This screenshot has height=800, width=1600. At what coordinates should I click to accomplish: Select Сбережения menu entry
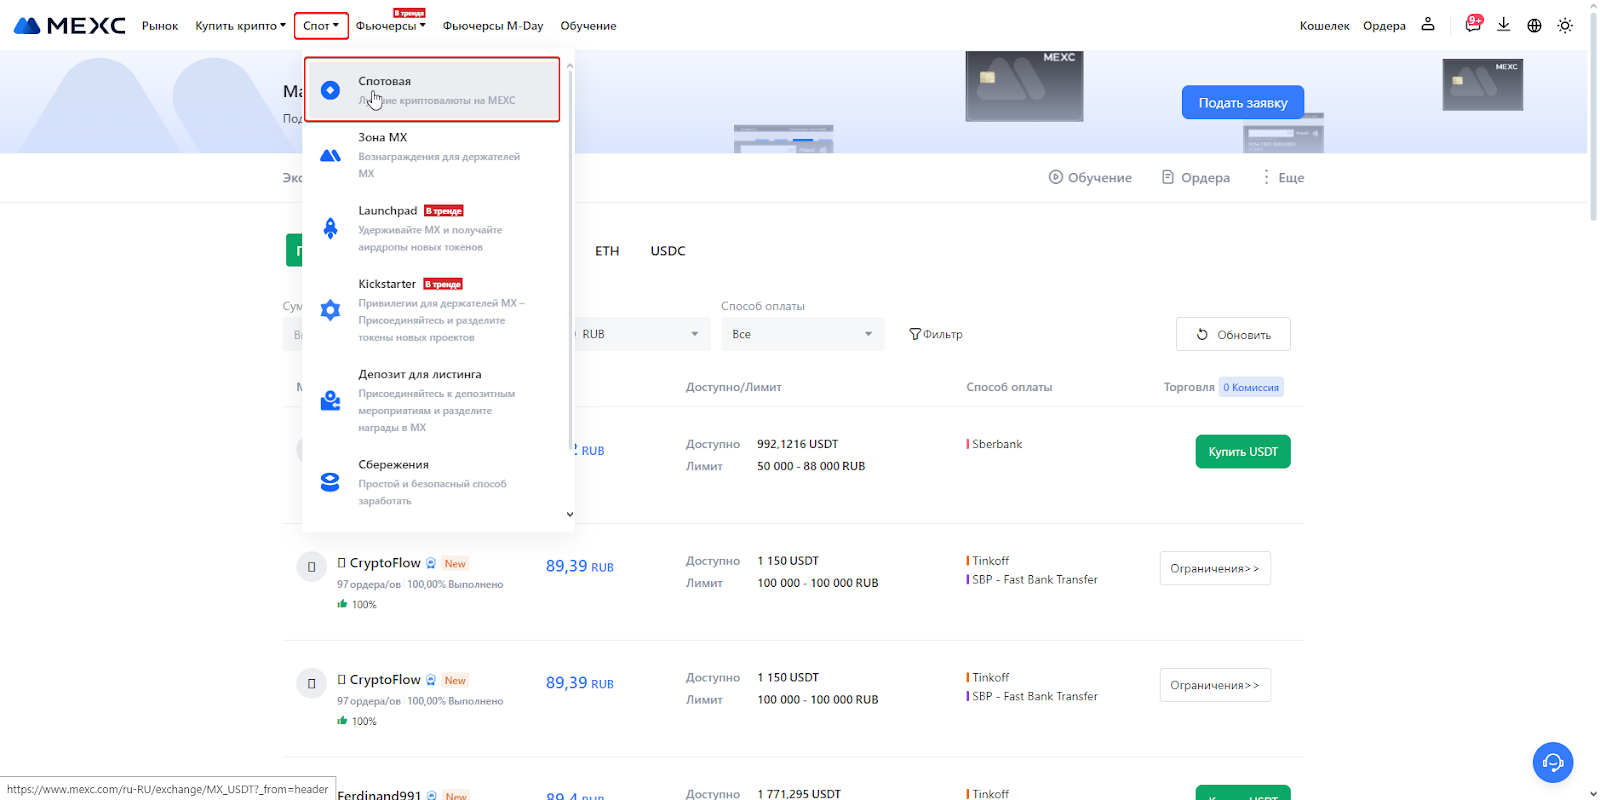(x=432, y=482)
